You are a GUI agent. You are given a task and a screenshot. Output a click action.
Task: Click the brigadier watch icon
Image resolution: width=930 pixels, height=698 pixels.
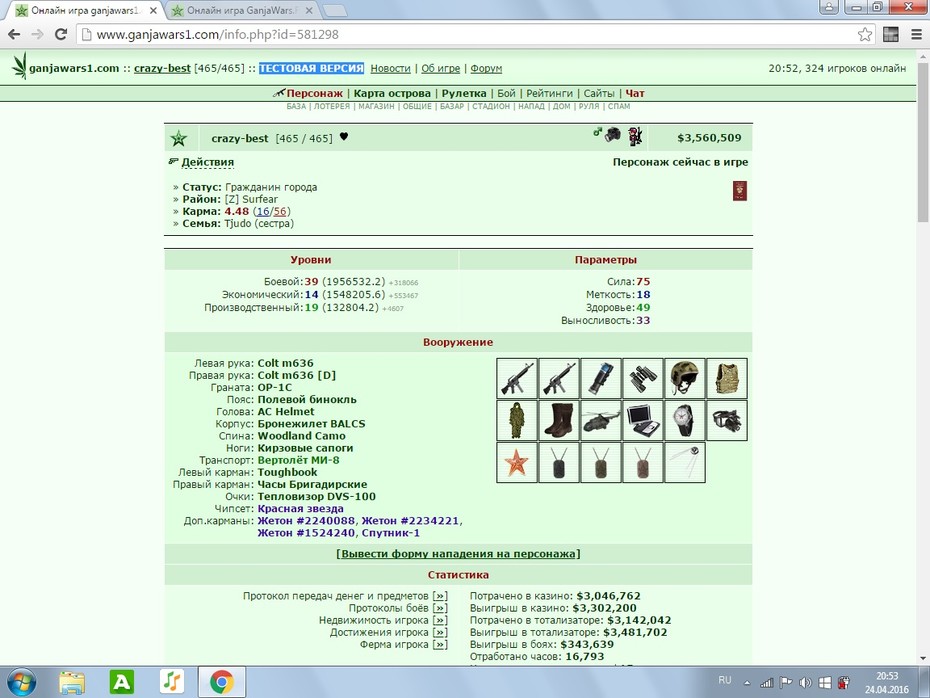pyautogui.click(x=684, y=420)
